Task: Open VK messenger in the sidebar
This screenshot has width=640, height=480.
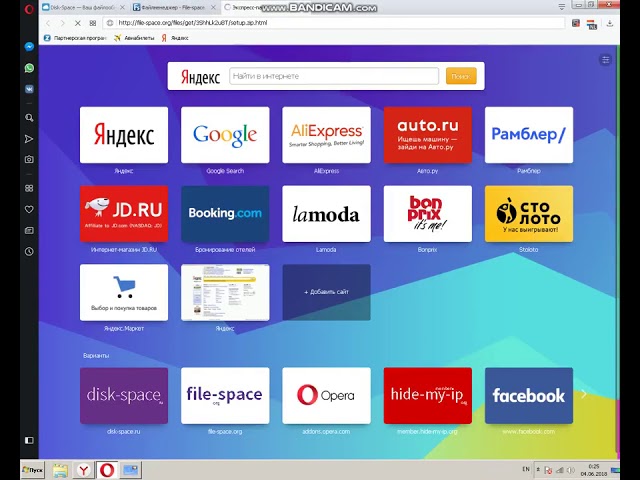Action: (x=29, y=89)
